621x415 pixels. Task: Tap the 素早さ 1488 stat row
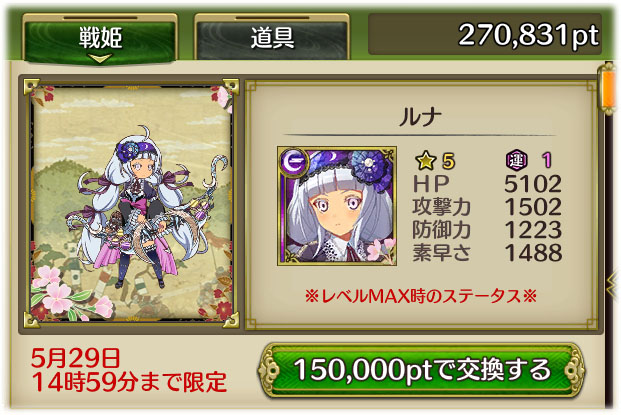click(487, 253)
